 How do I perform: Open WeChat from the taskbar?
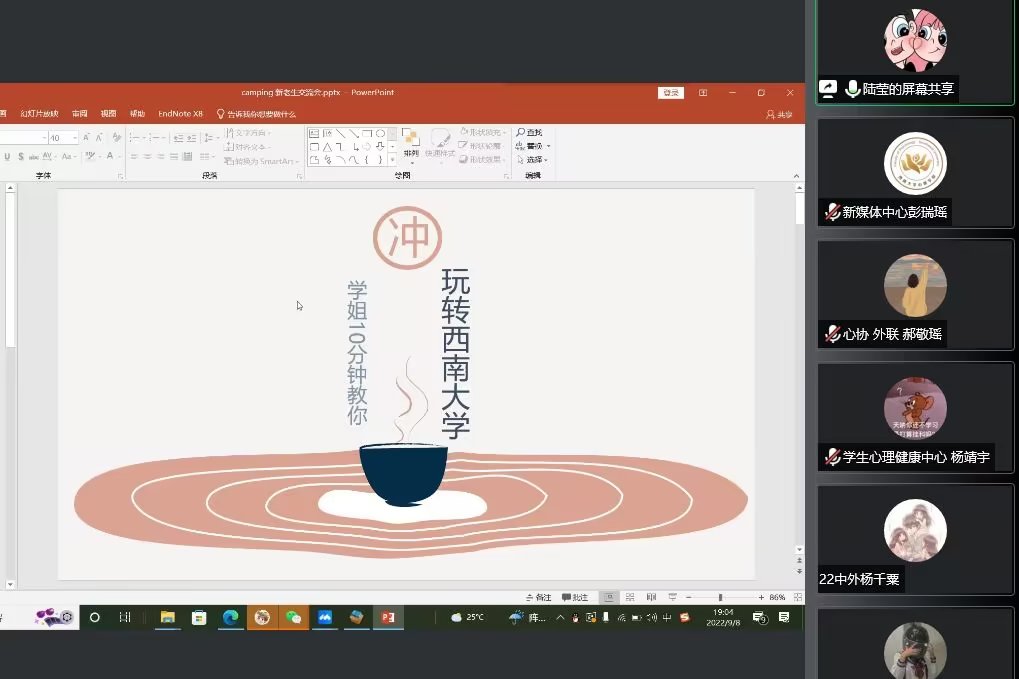(293, 617)
